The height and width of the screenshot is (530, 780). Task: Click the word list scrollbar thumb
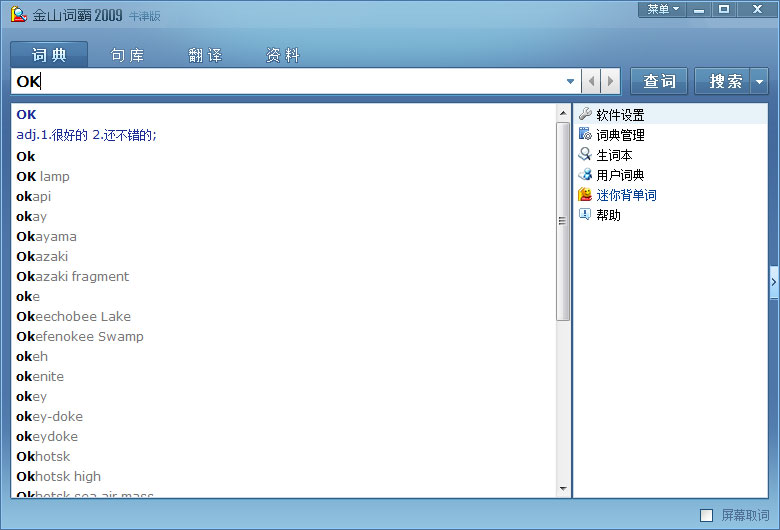[x=563, y=221]
